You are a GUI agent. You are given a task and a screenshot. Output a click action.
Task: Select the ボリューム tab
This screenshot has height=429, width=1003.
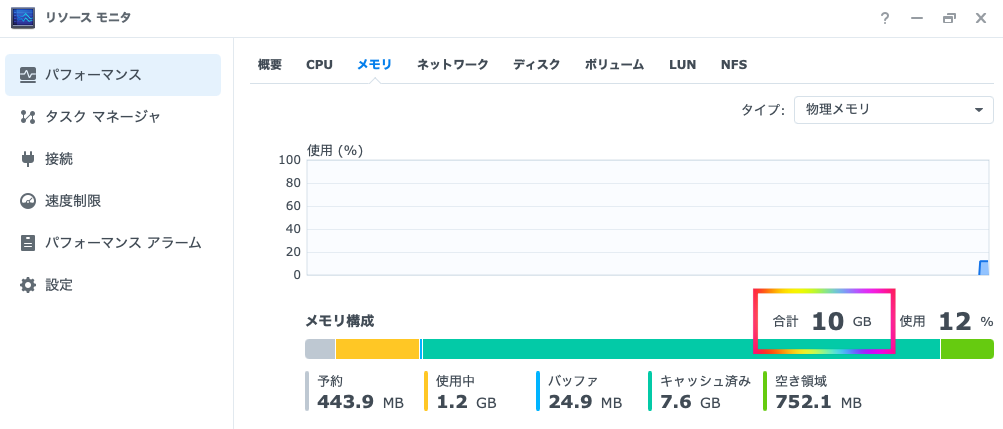pos(615,65)
